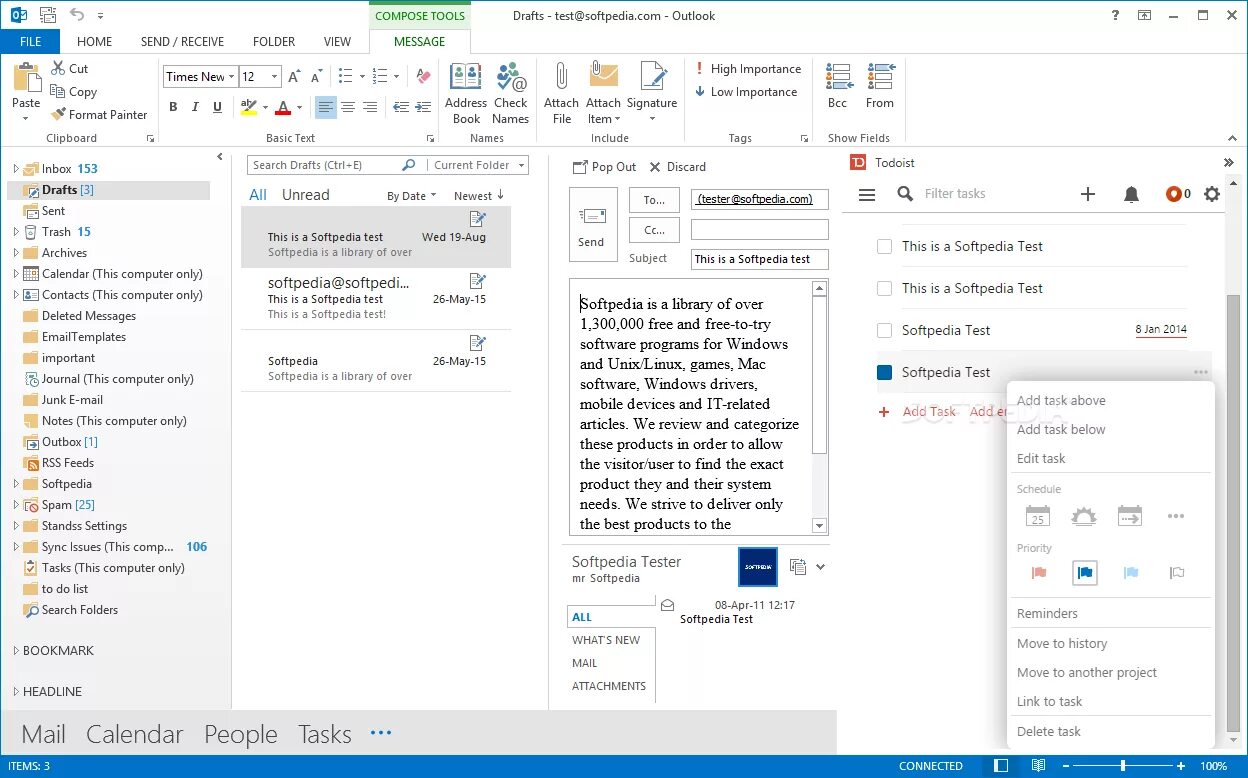Click the reading view status bar icon
The width and height of the screenshot is (1248, 778).
pyautogui.click(x=1038, y=766)
